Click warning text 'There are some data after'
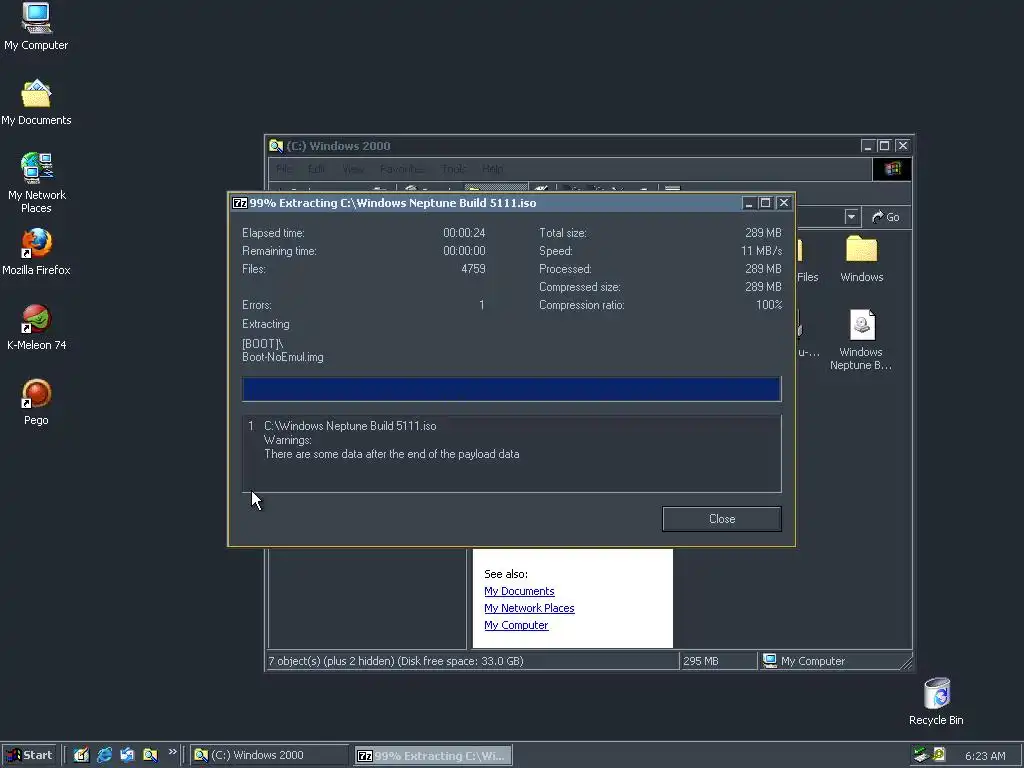1024x768 pixels. click(x=392, y=454)
